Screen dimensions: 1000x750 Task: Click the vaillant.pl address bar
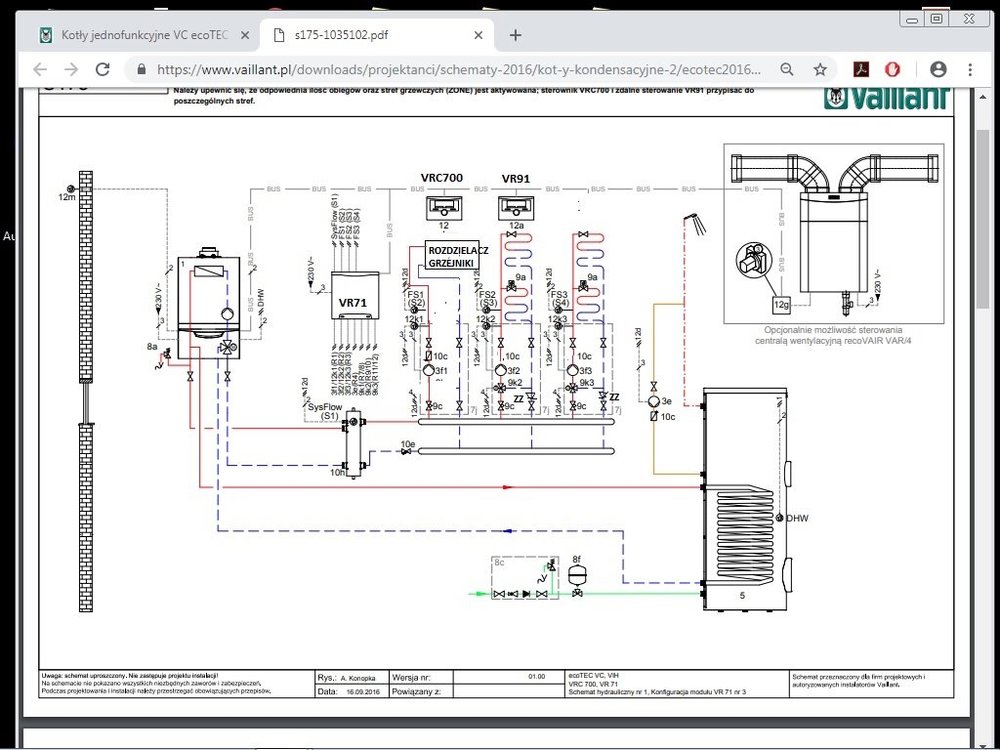click(x=450, y=70)
